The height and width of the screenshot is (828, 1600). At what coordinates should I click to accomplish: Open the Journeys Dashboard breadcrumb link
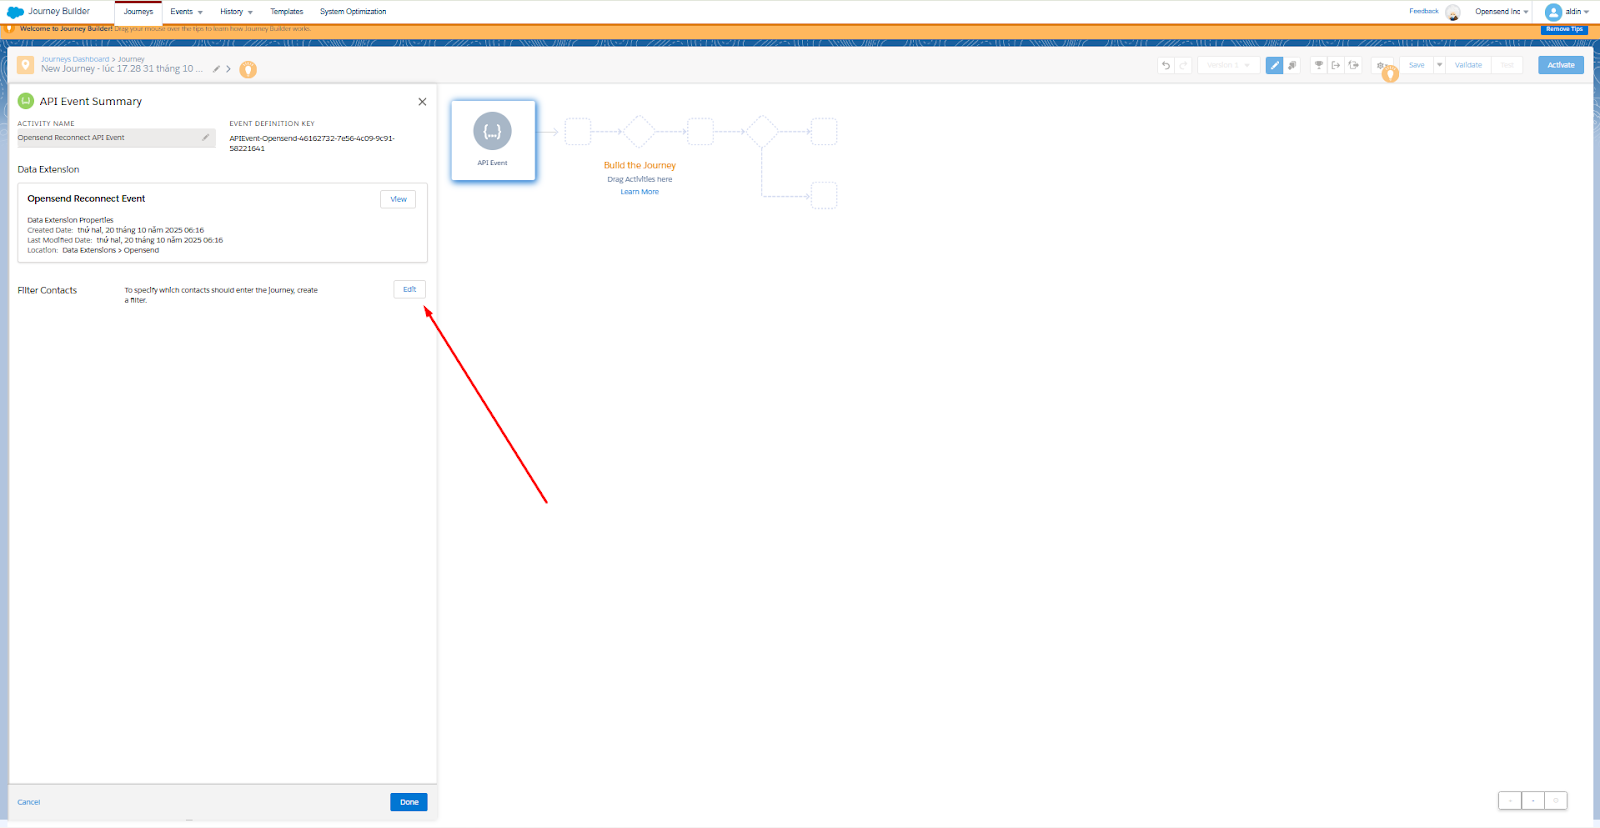(x=75, y=59)
